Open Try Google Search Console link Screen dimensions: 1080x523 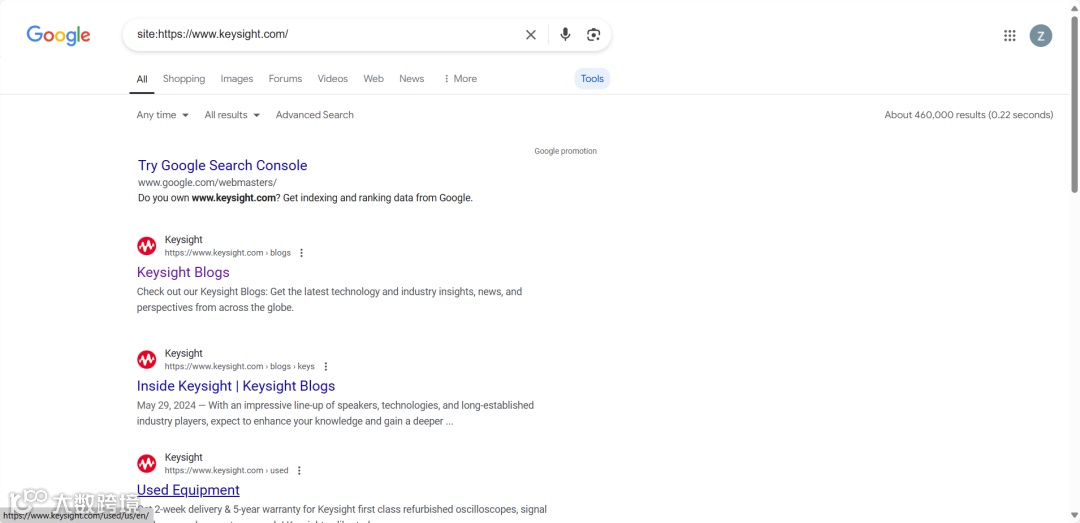click(x=222, y=165)
